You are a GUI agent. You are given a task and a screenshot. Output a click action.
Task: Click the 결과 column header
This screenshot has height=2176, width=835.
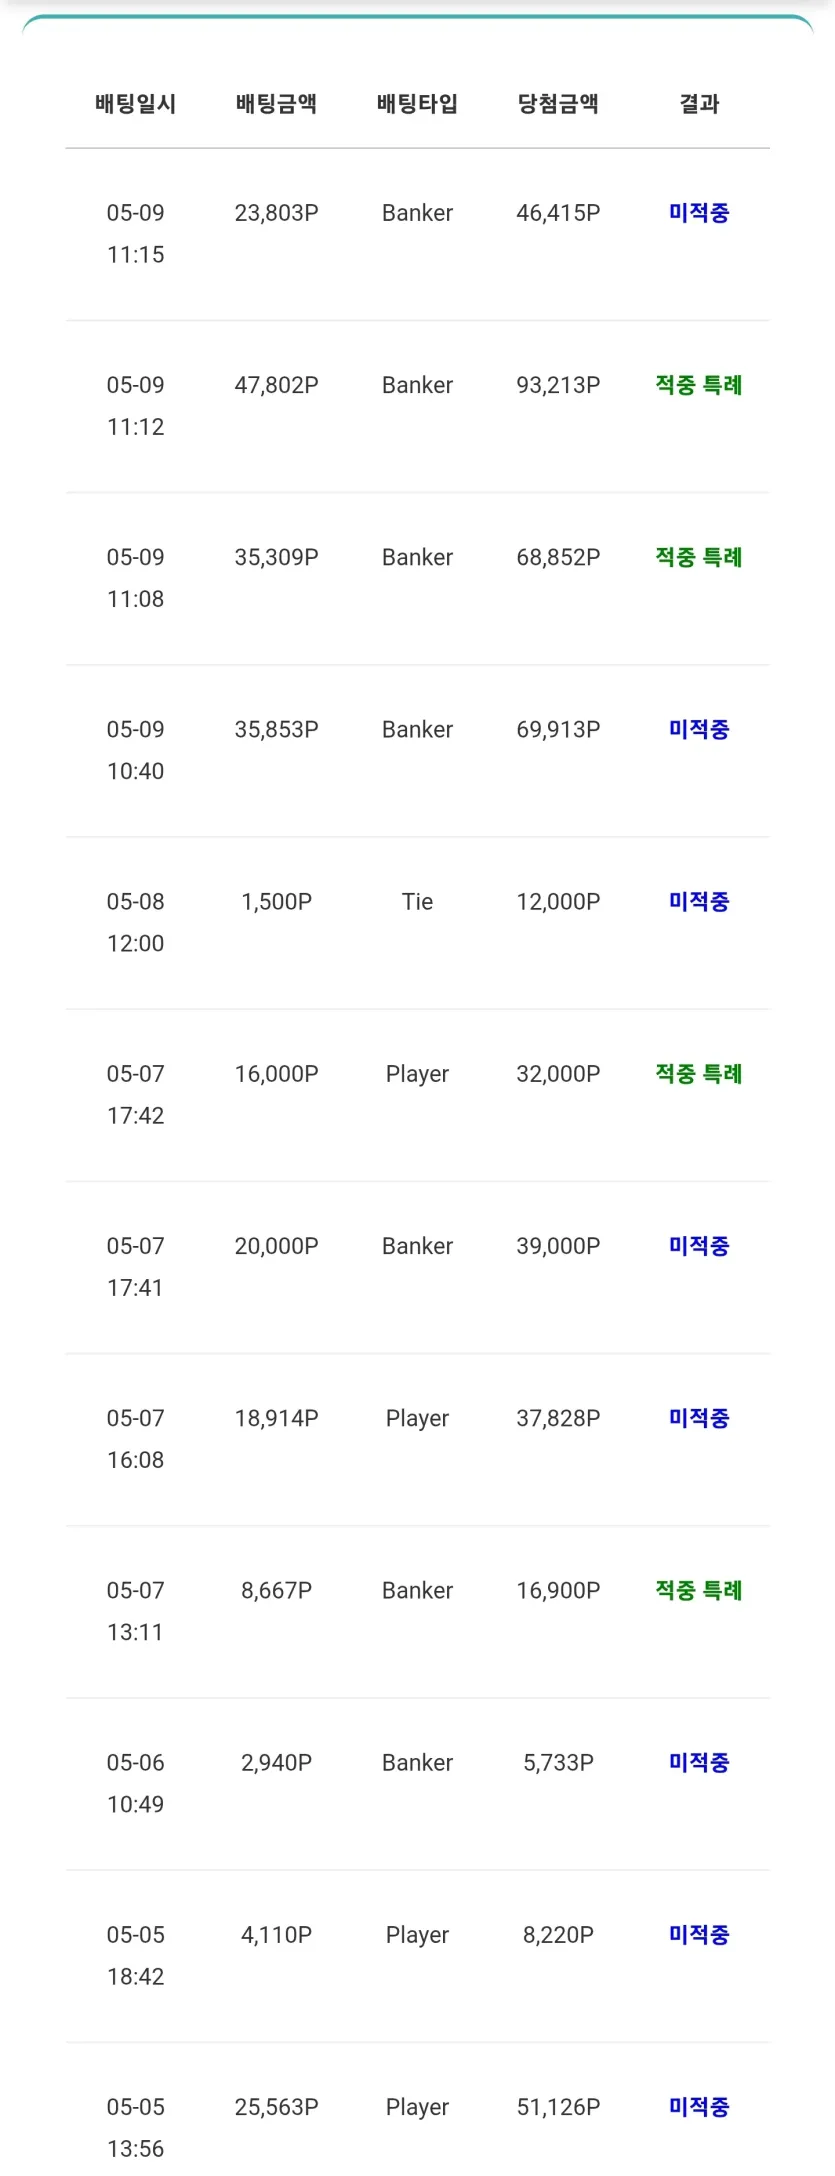point(699,104)
